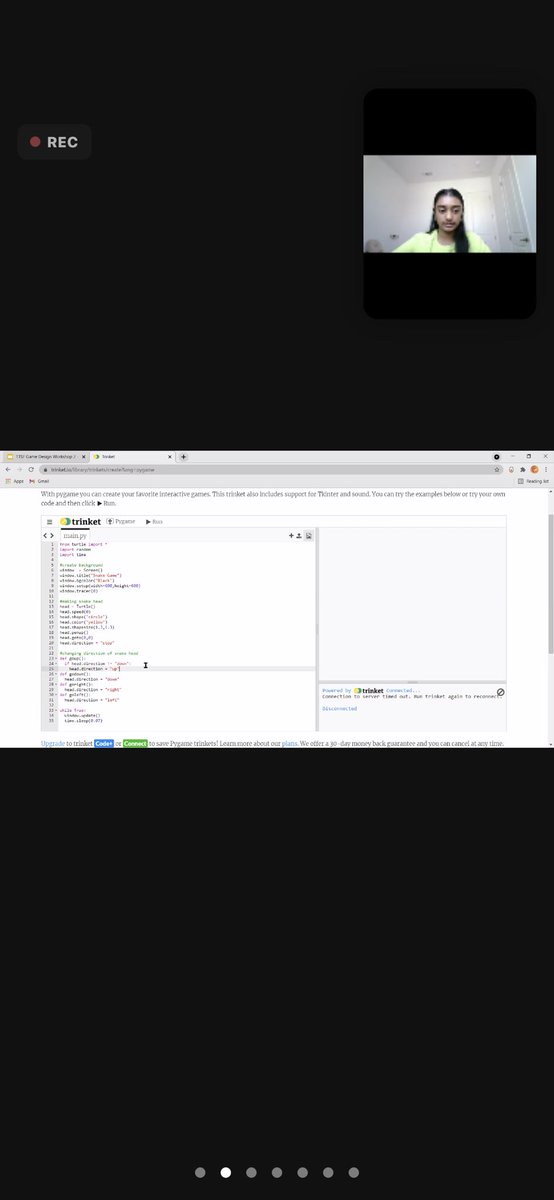Select the fifth slide pagination dot
The image size is (554, 1200).
coord(302,1172)
